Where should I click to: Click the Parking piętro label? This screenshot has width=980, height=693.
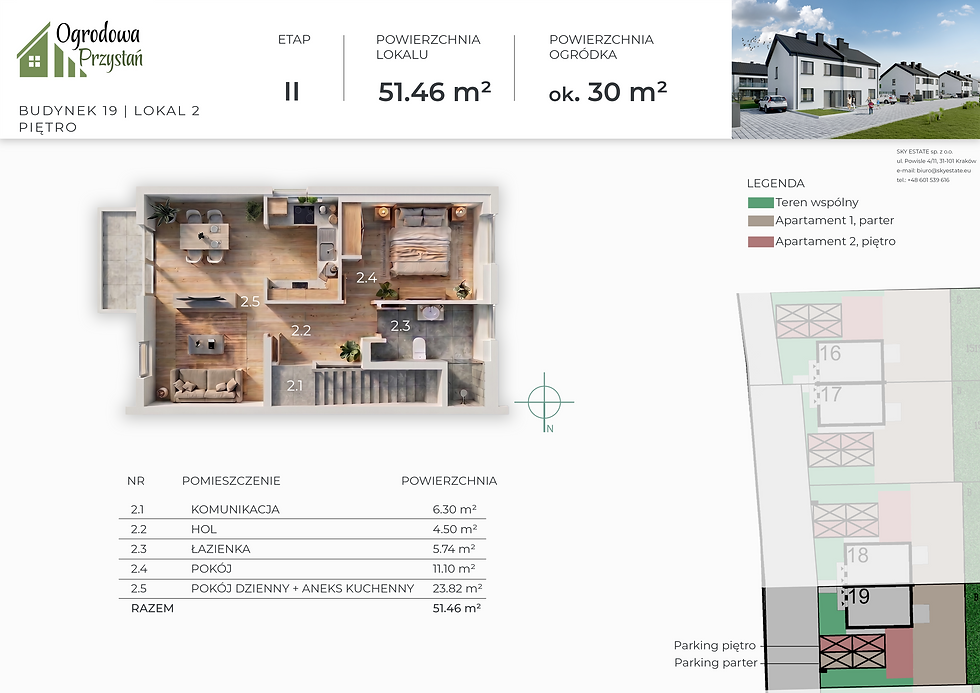pyautogui.click(x=714, y=646)
